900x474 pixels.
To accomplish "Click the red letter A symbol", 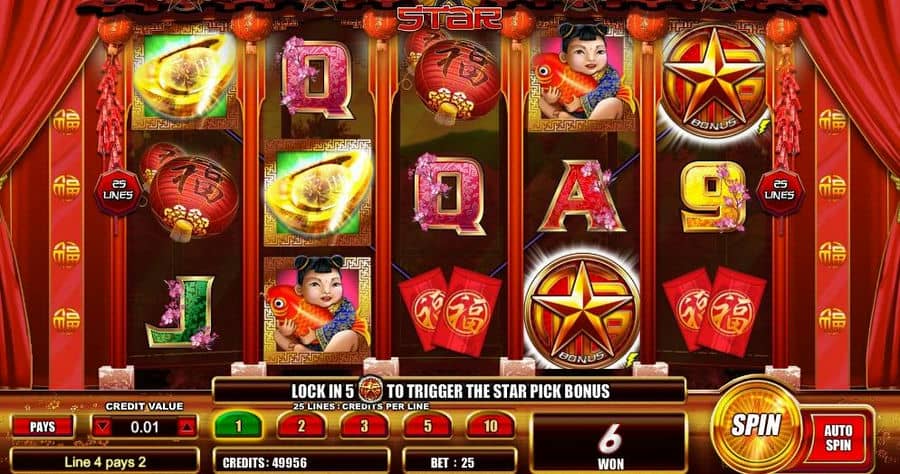I will point(581,196).
